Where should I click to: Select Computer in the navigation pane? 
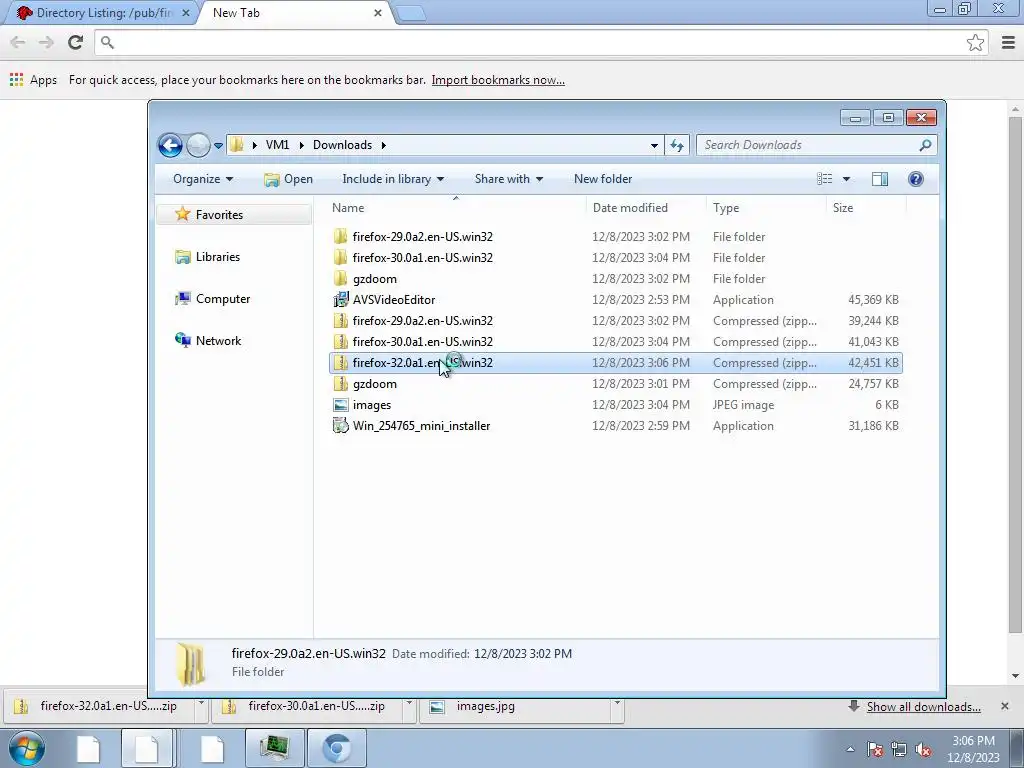tap(223, 298)
